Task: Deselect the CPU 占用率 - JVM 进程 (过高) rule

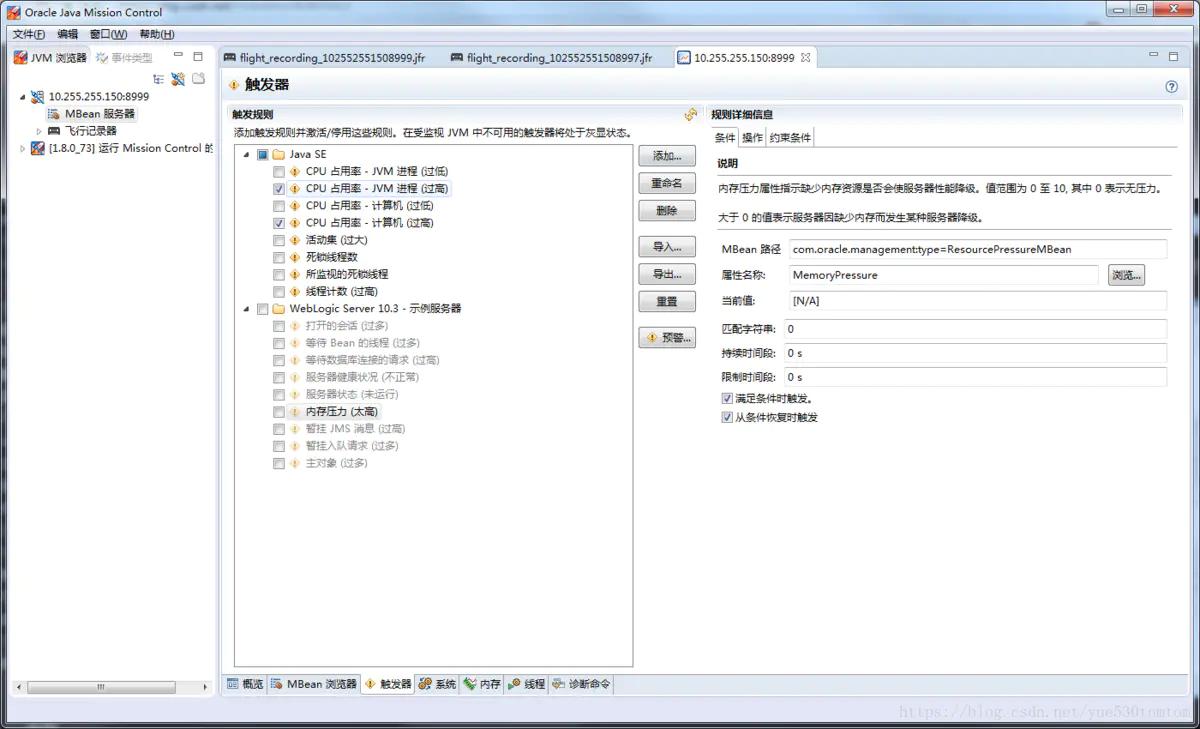Action: click(x=277, y=188)
